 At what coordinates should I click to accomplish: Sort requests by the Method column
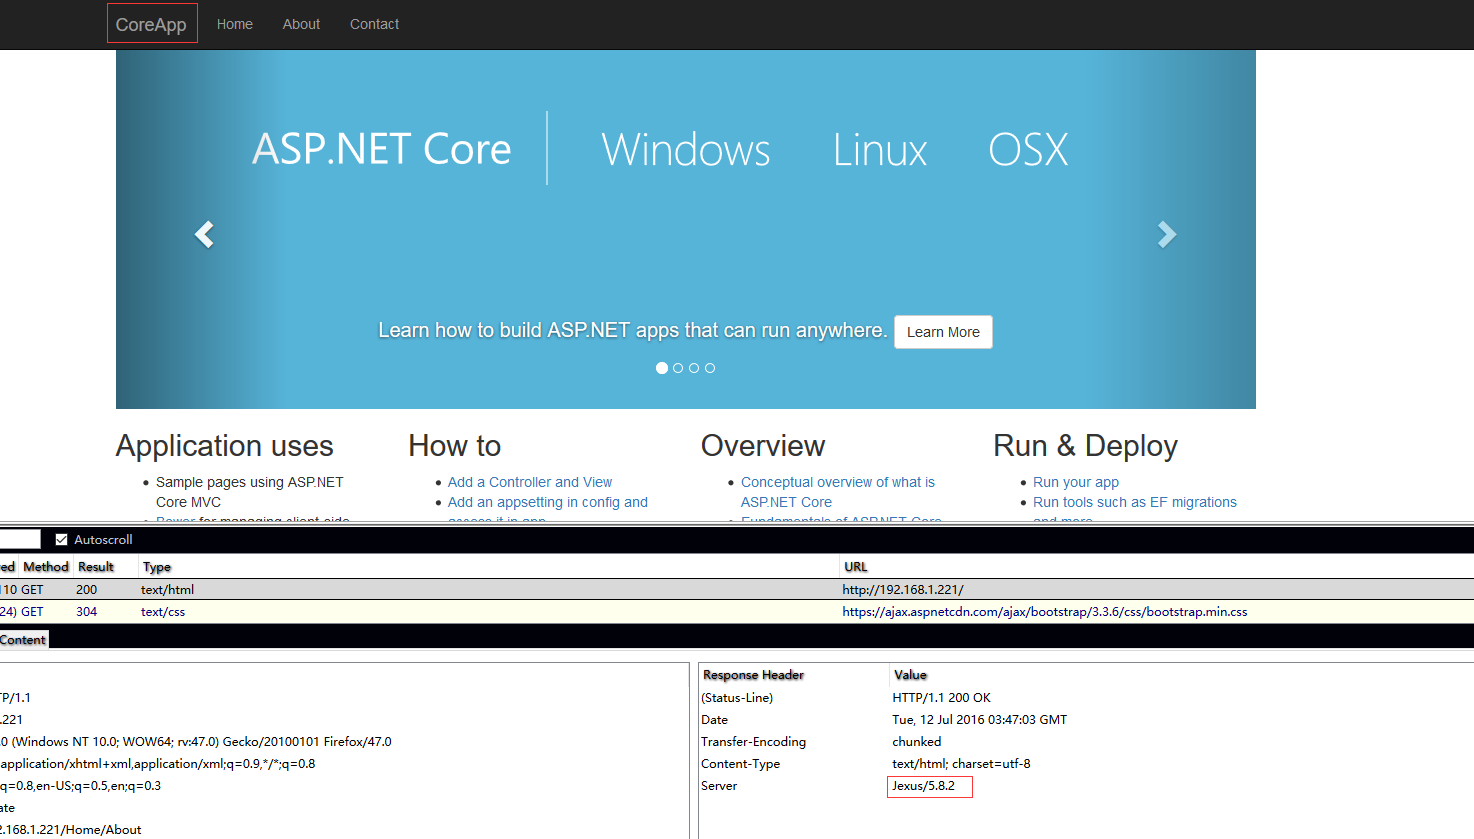(x=46, y=567)
